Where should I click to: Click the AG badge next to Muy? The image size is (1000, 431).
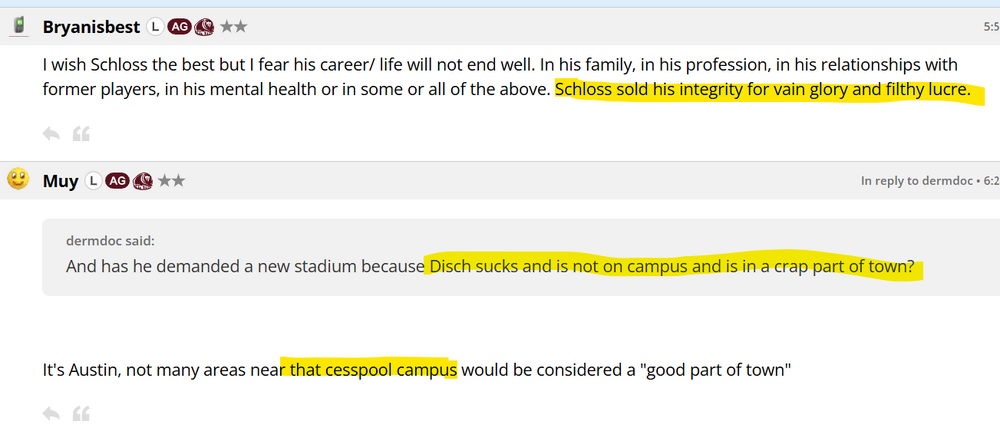117,181
